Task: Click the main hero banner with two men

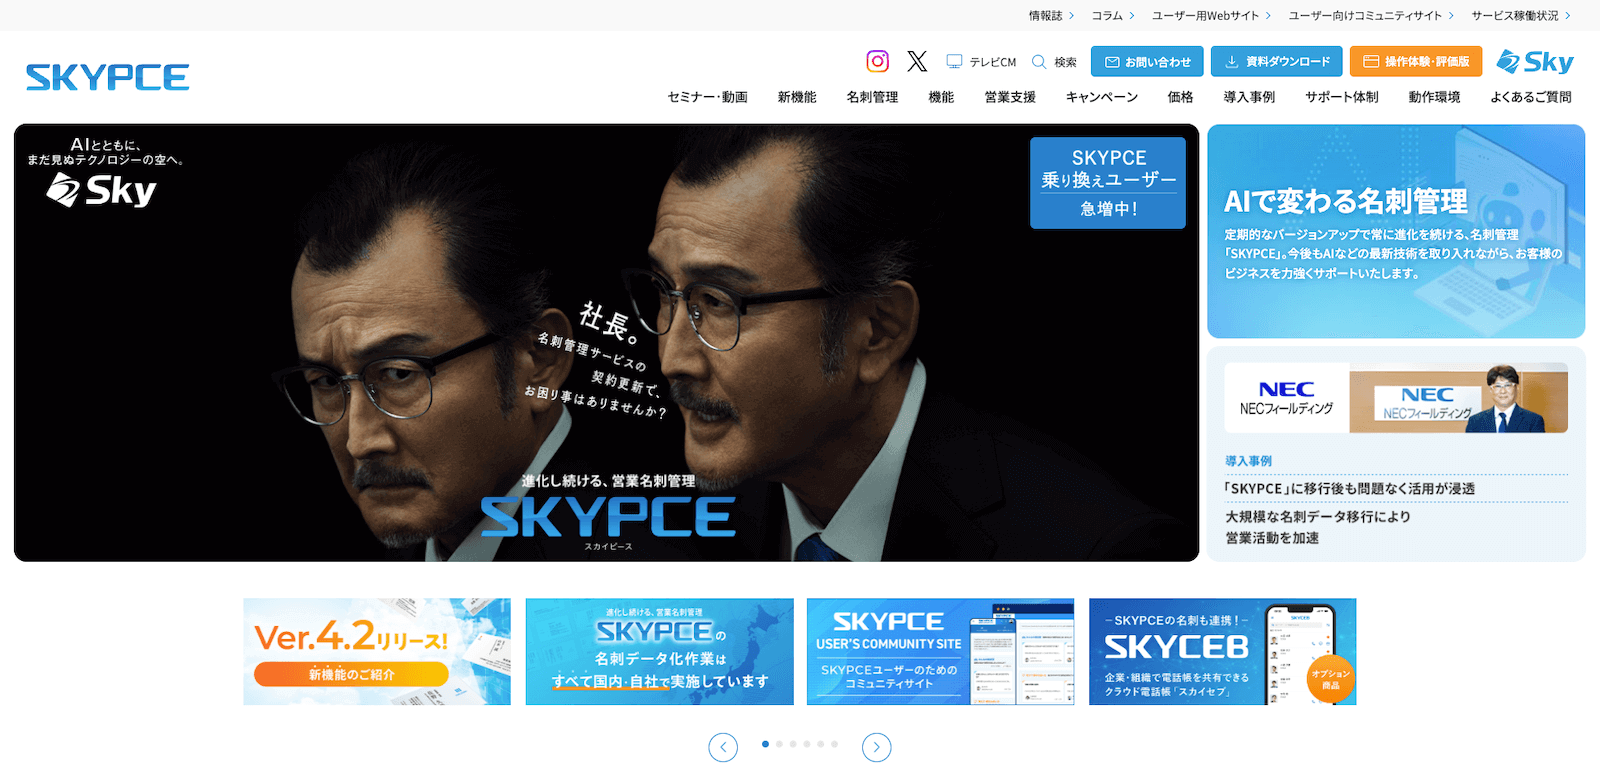Action: click(606, 343)
